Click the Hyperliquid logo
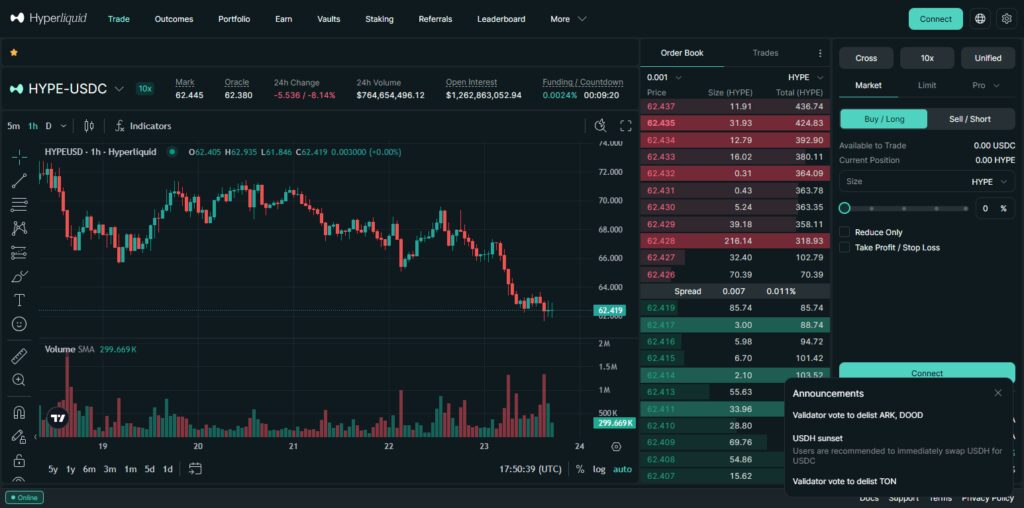Viewport: 1024px width, 508px height. [x=48, y=18]
